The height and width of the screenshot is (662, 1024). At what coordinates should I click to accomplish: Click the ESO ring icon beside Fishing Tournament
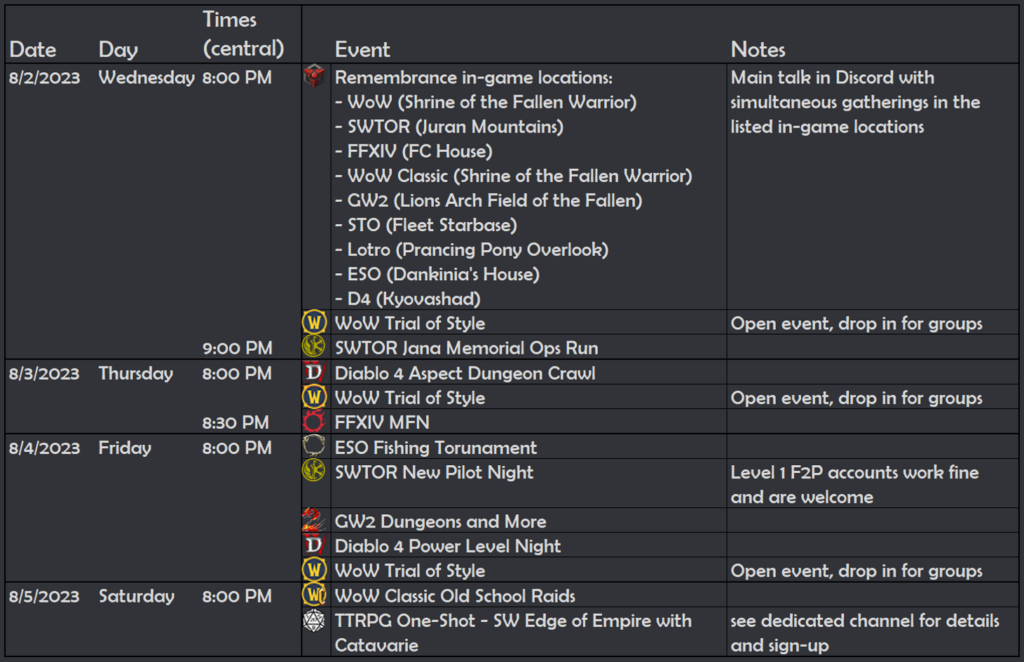coord(314,446)
